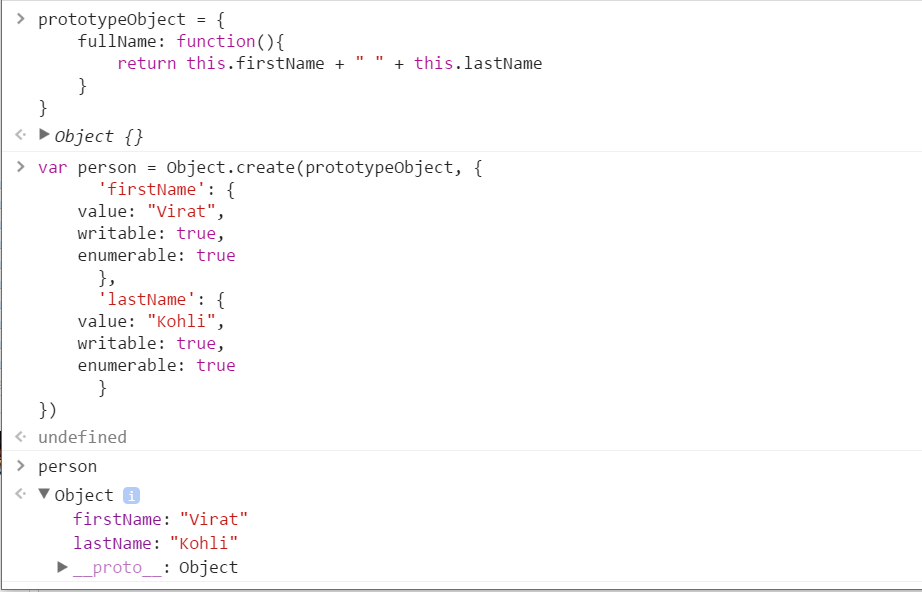Click the lastName property name
The height and width of the screenshot is (592, 922).
pos(112,543)
